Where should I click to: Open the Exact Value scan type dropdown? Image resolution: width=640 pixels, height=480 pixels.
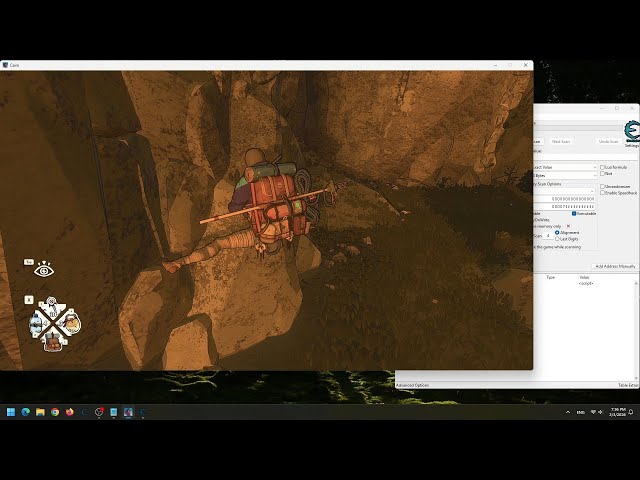pyautogui.click(x=565, y=167)
